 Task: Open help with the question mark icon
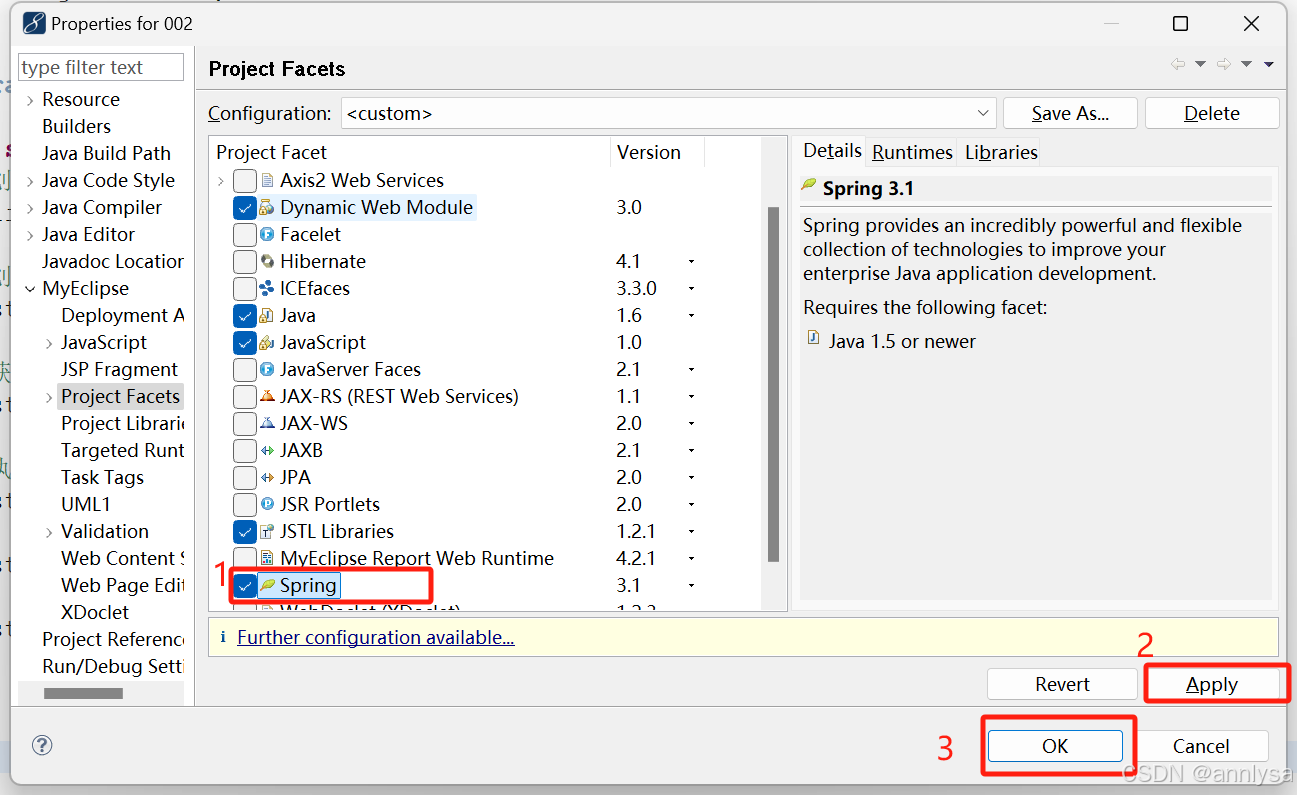coord(42,745)
